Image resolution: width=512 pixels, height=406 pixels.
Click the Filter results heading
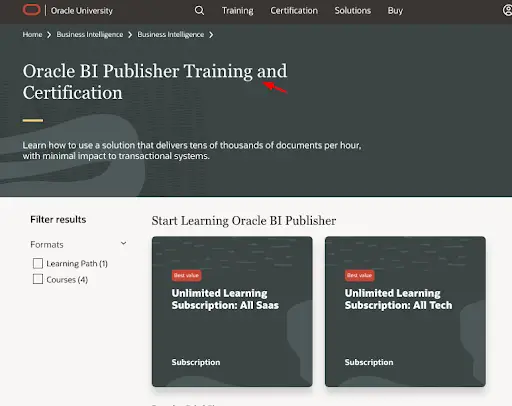click(x=58, y=220)
